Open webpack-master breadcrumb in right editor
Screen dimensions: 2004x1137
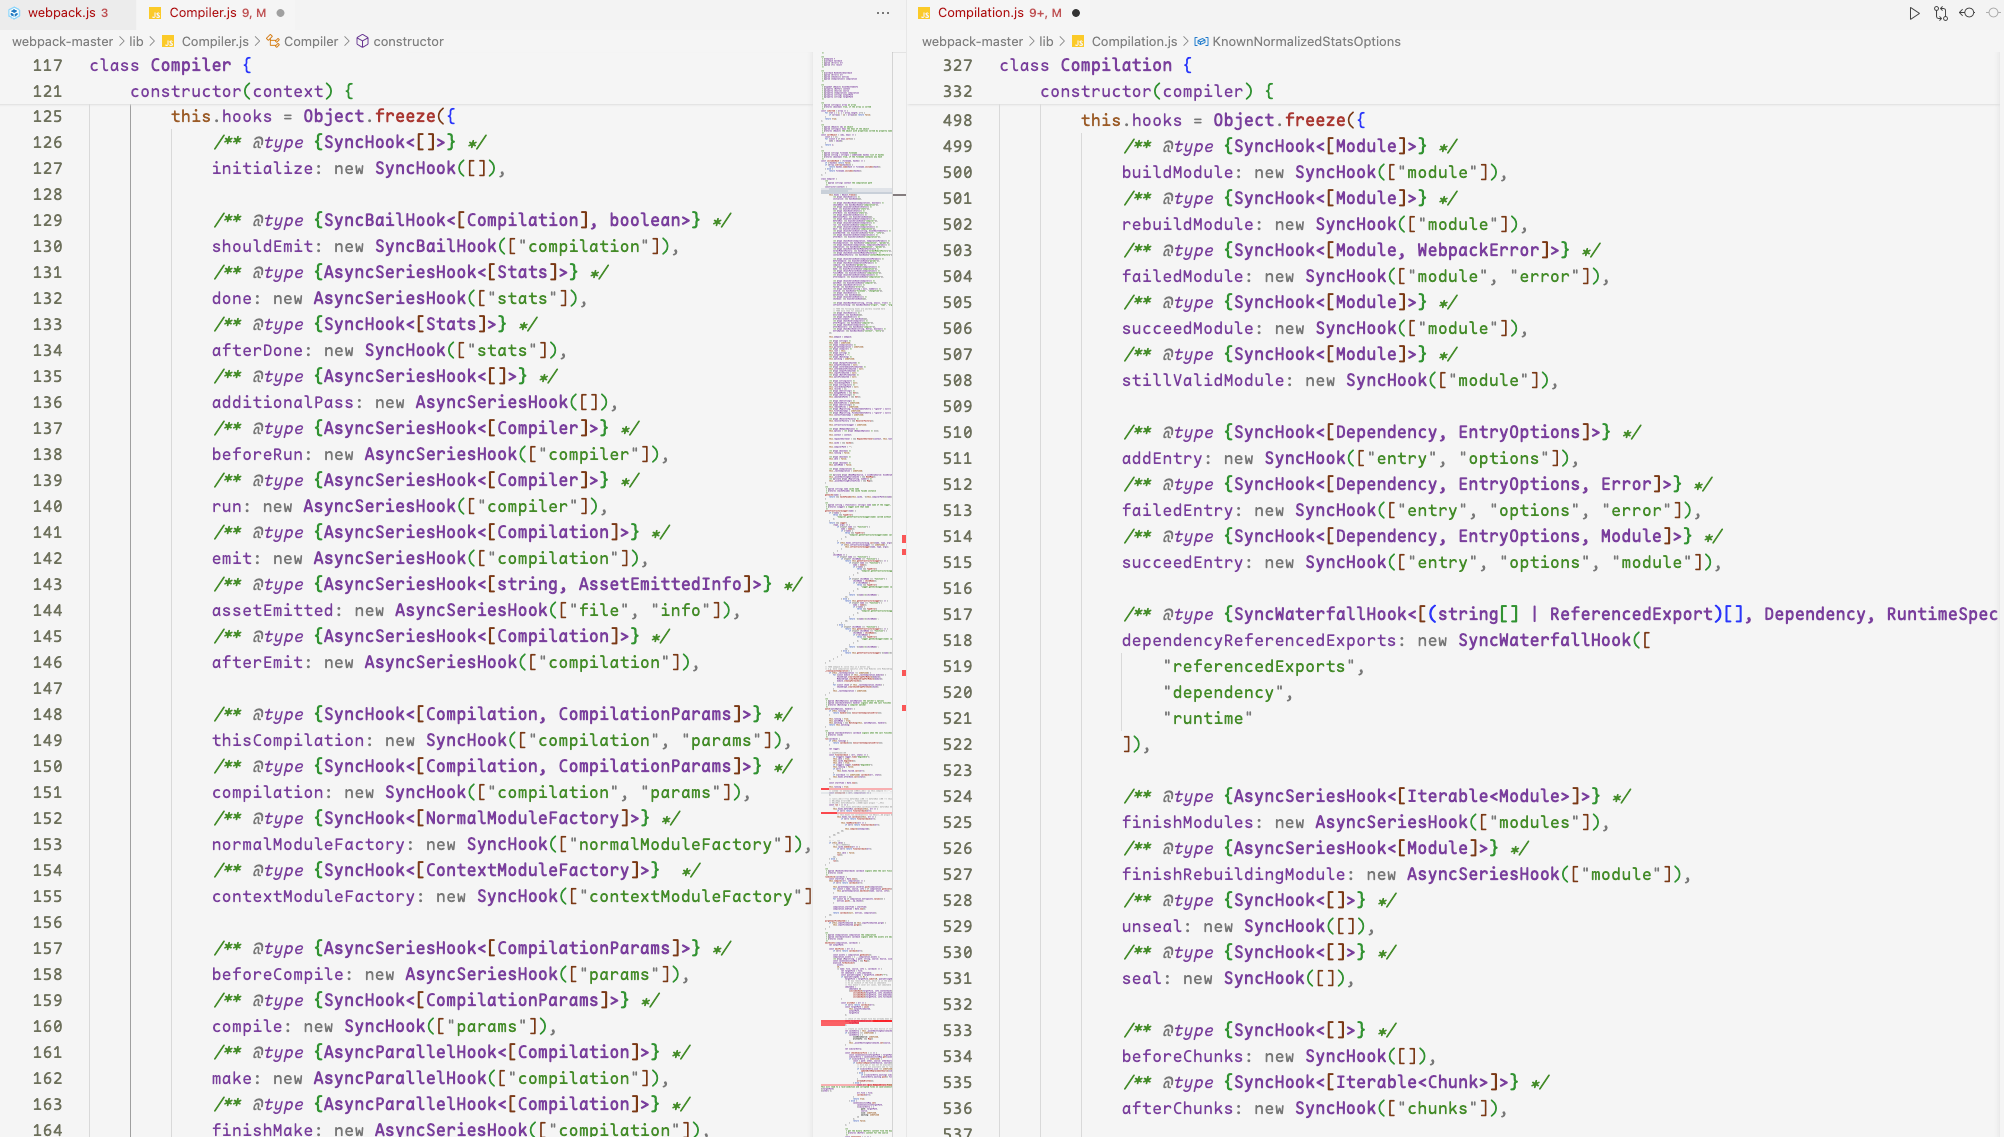click(x=972, y=41)
